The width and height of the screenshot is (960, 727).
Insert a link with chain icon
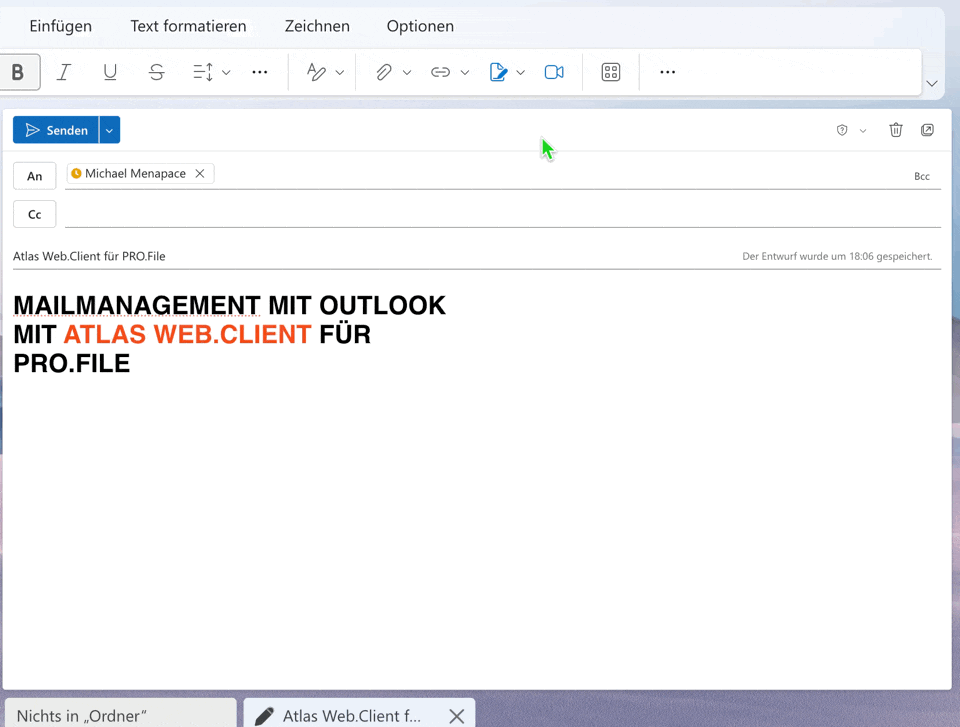(440, 72)
